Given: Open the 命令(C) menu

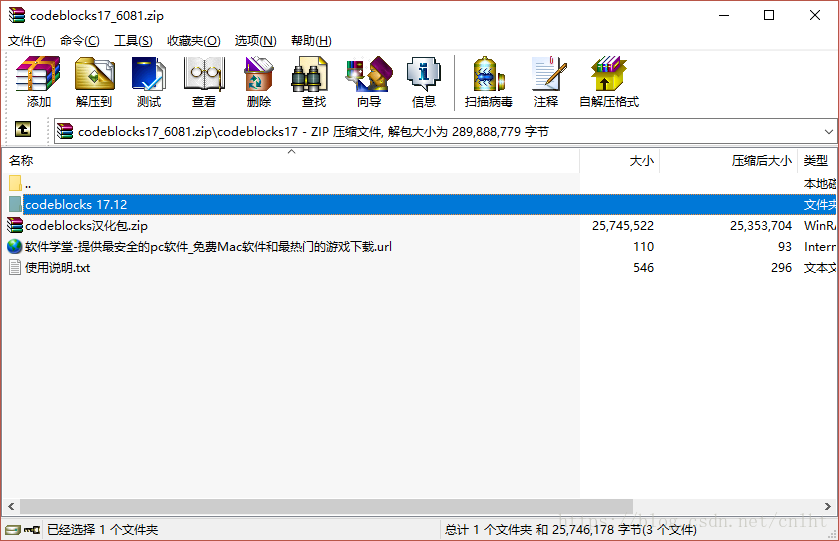Looking at the screenshot, I should [79, 41].
